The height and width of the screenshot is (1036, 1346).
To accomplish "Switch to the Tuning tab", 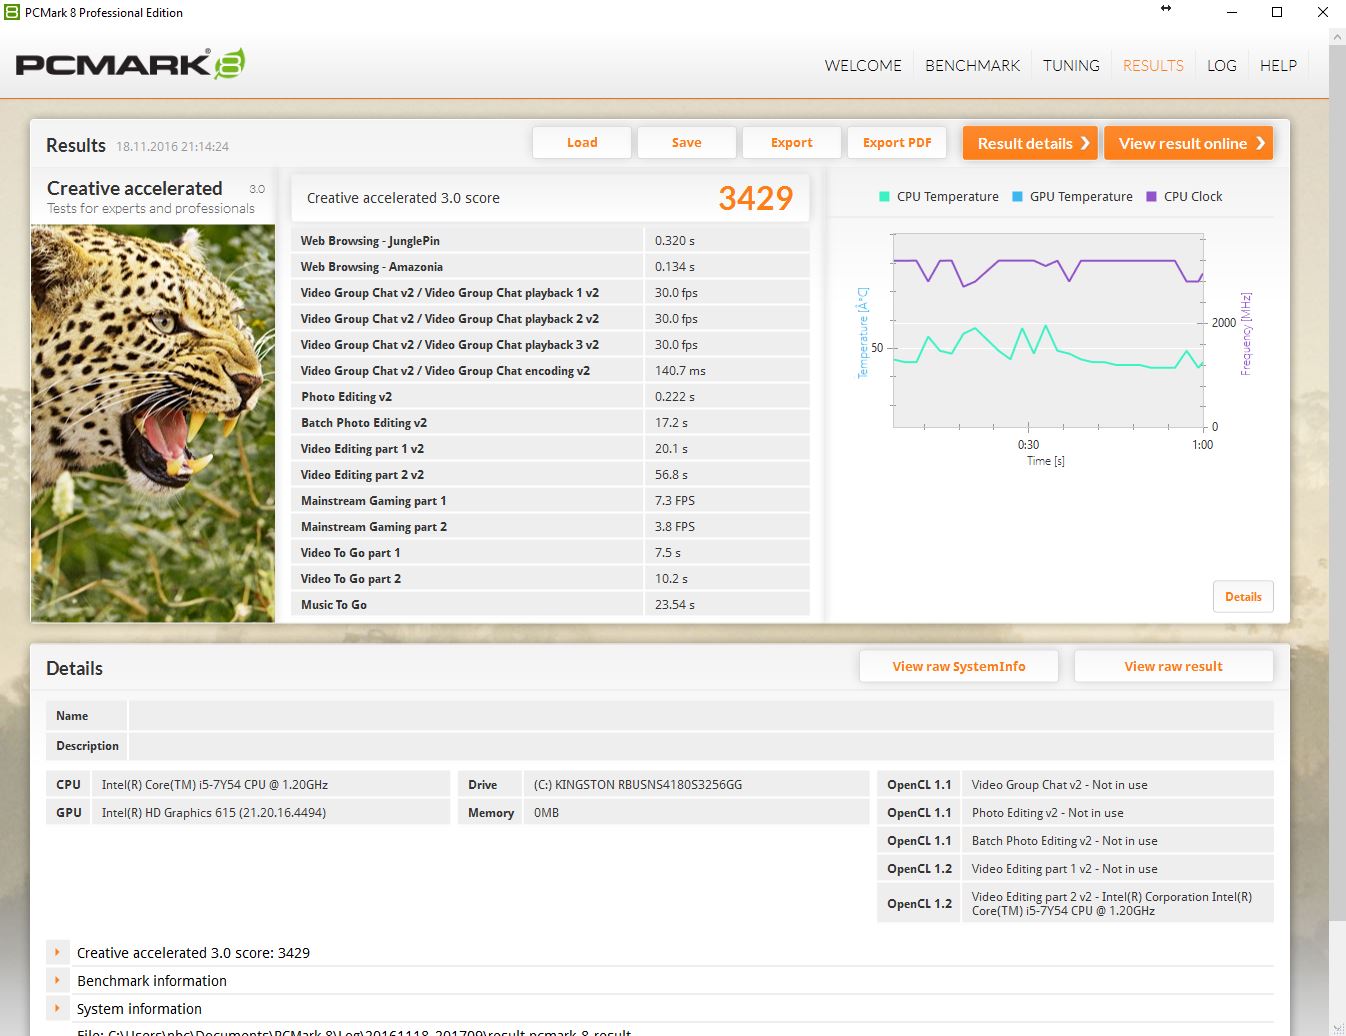I will pos(1071,66).
